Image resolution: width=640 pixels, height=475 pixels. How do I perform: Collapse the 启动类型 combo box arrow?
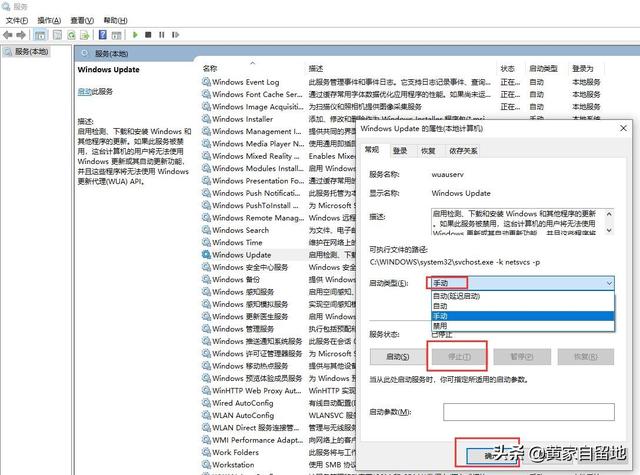609,283
